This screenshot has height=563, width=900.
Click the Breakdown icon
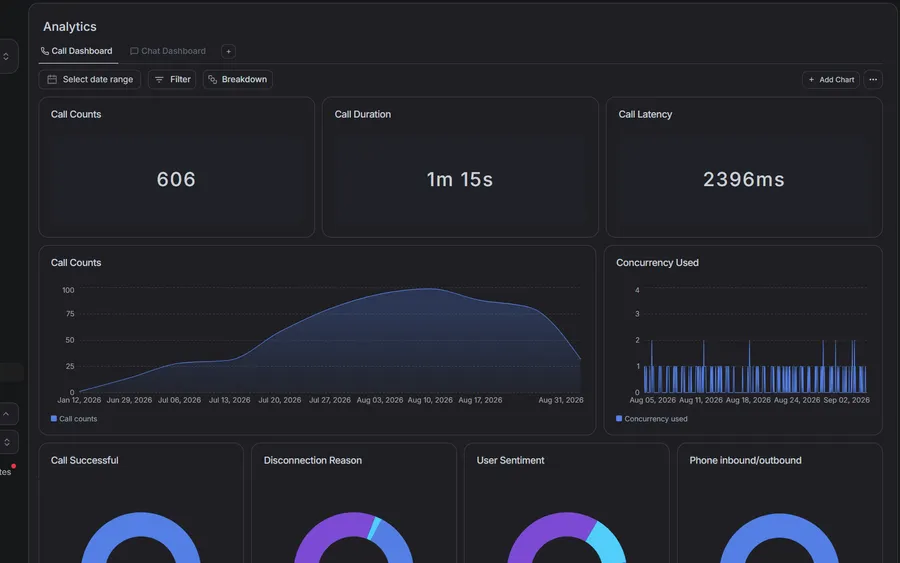click(213, 80)
